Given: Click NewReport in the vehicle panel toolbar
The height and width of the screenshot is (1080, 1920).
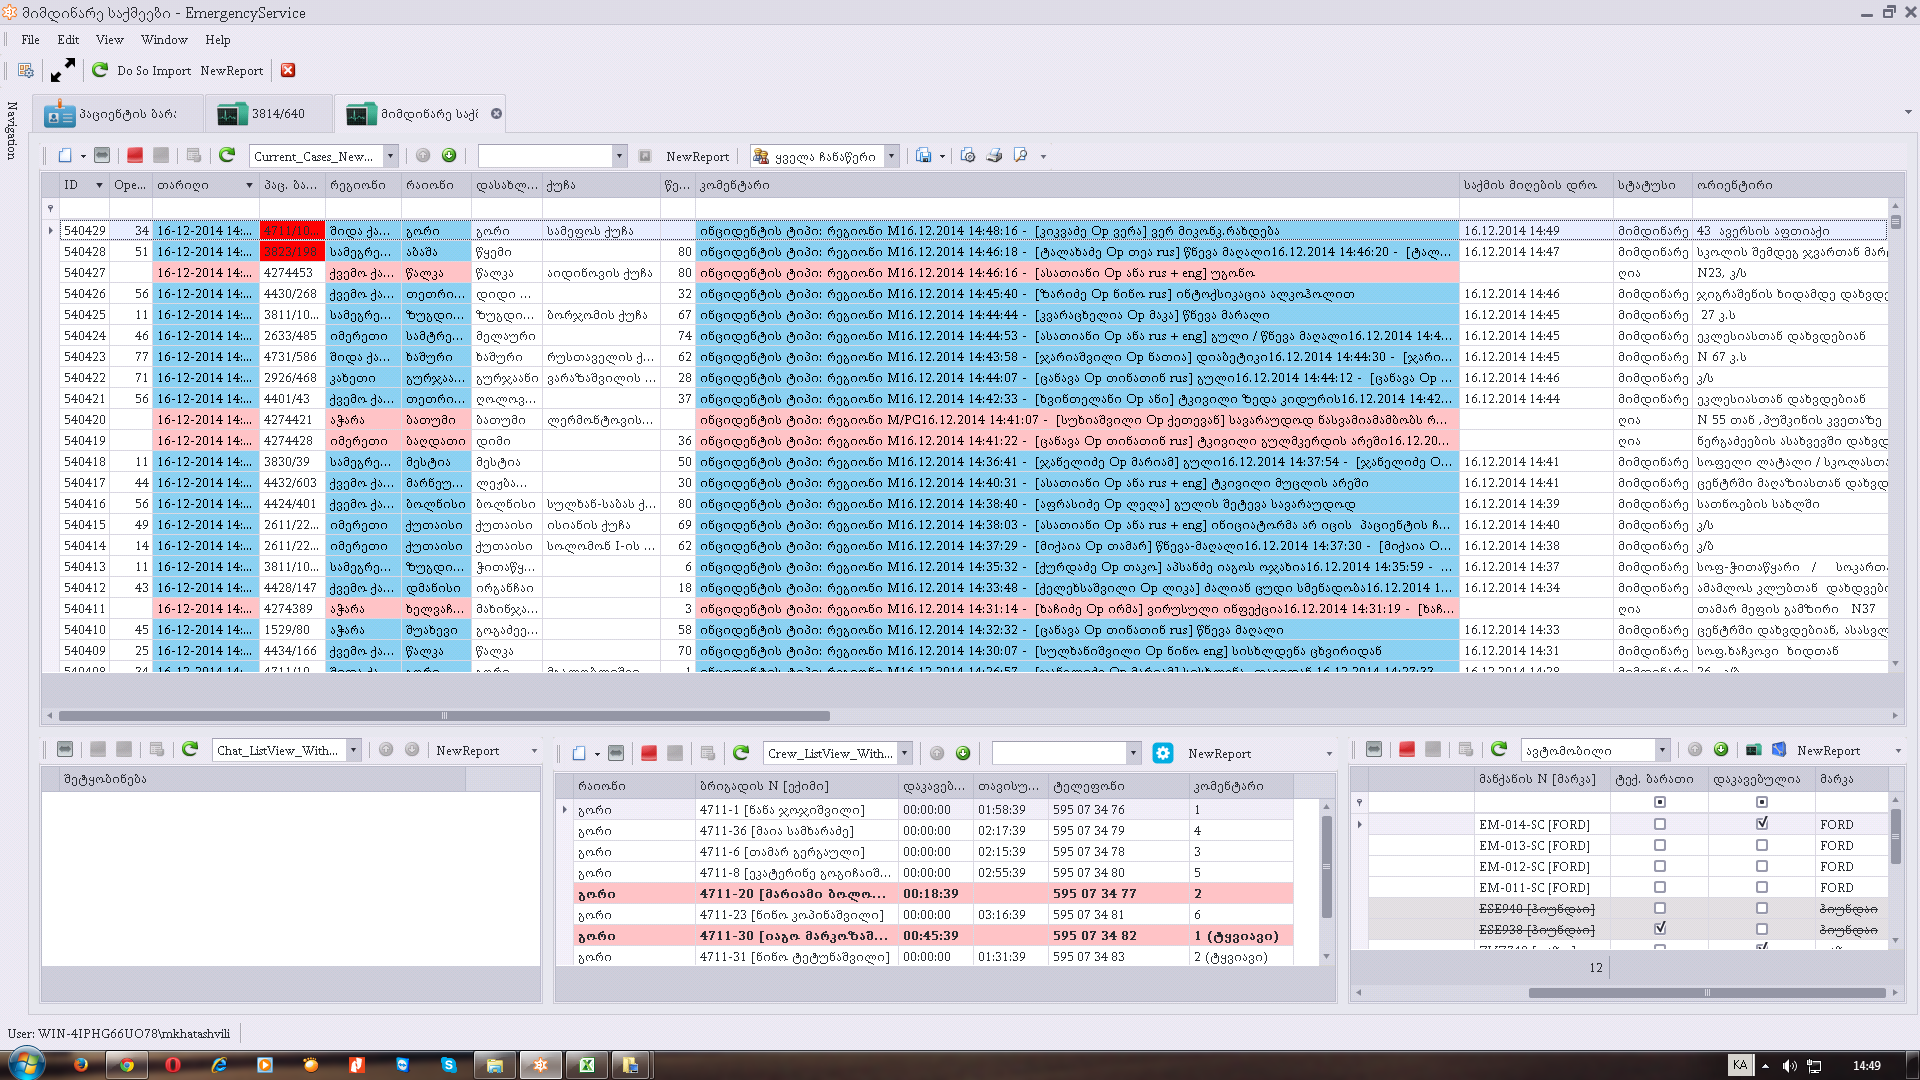Looking at the screenshot, I should 1828,750.
